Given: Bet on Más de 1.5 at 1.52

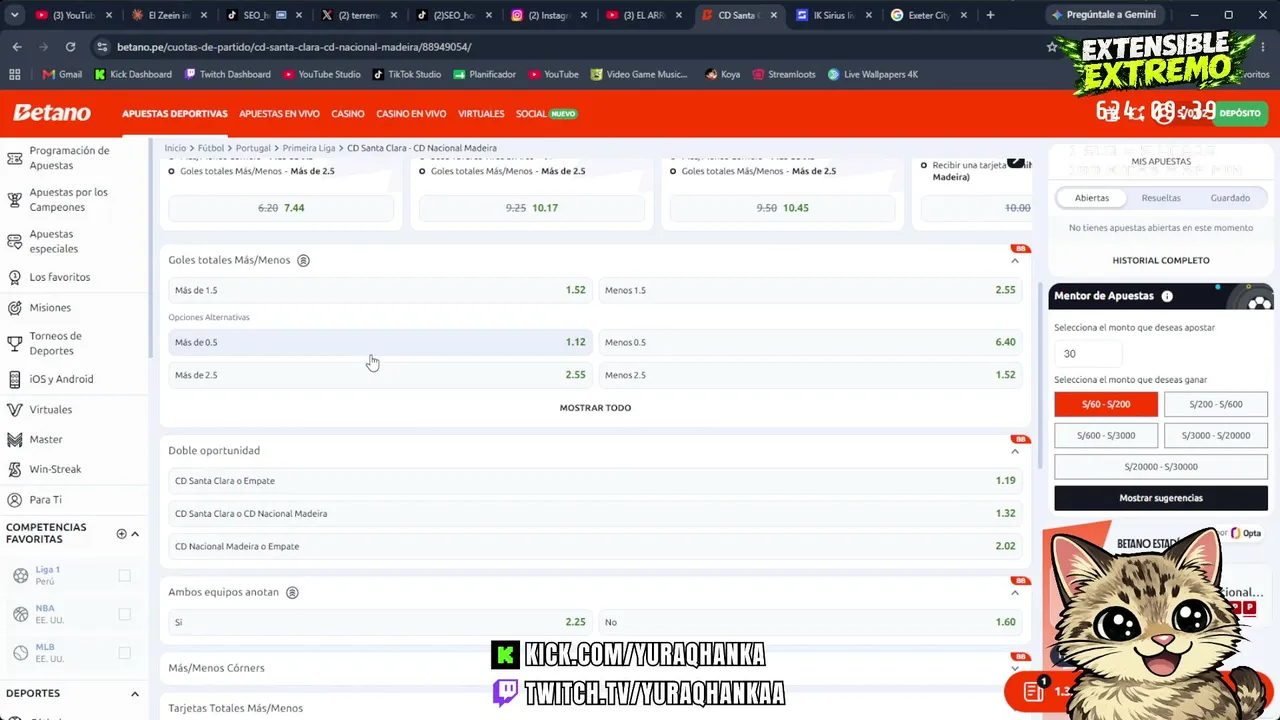Looking at the screenshot, I should click(380, 290).
